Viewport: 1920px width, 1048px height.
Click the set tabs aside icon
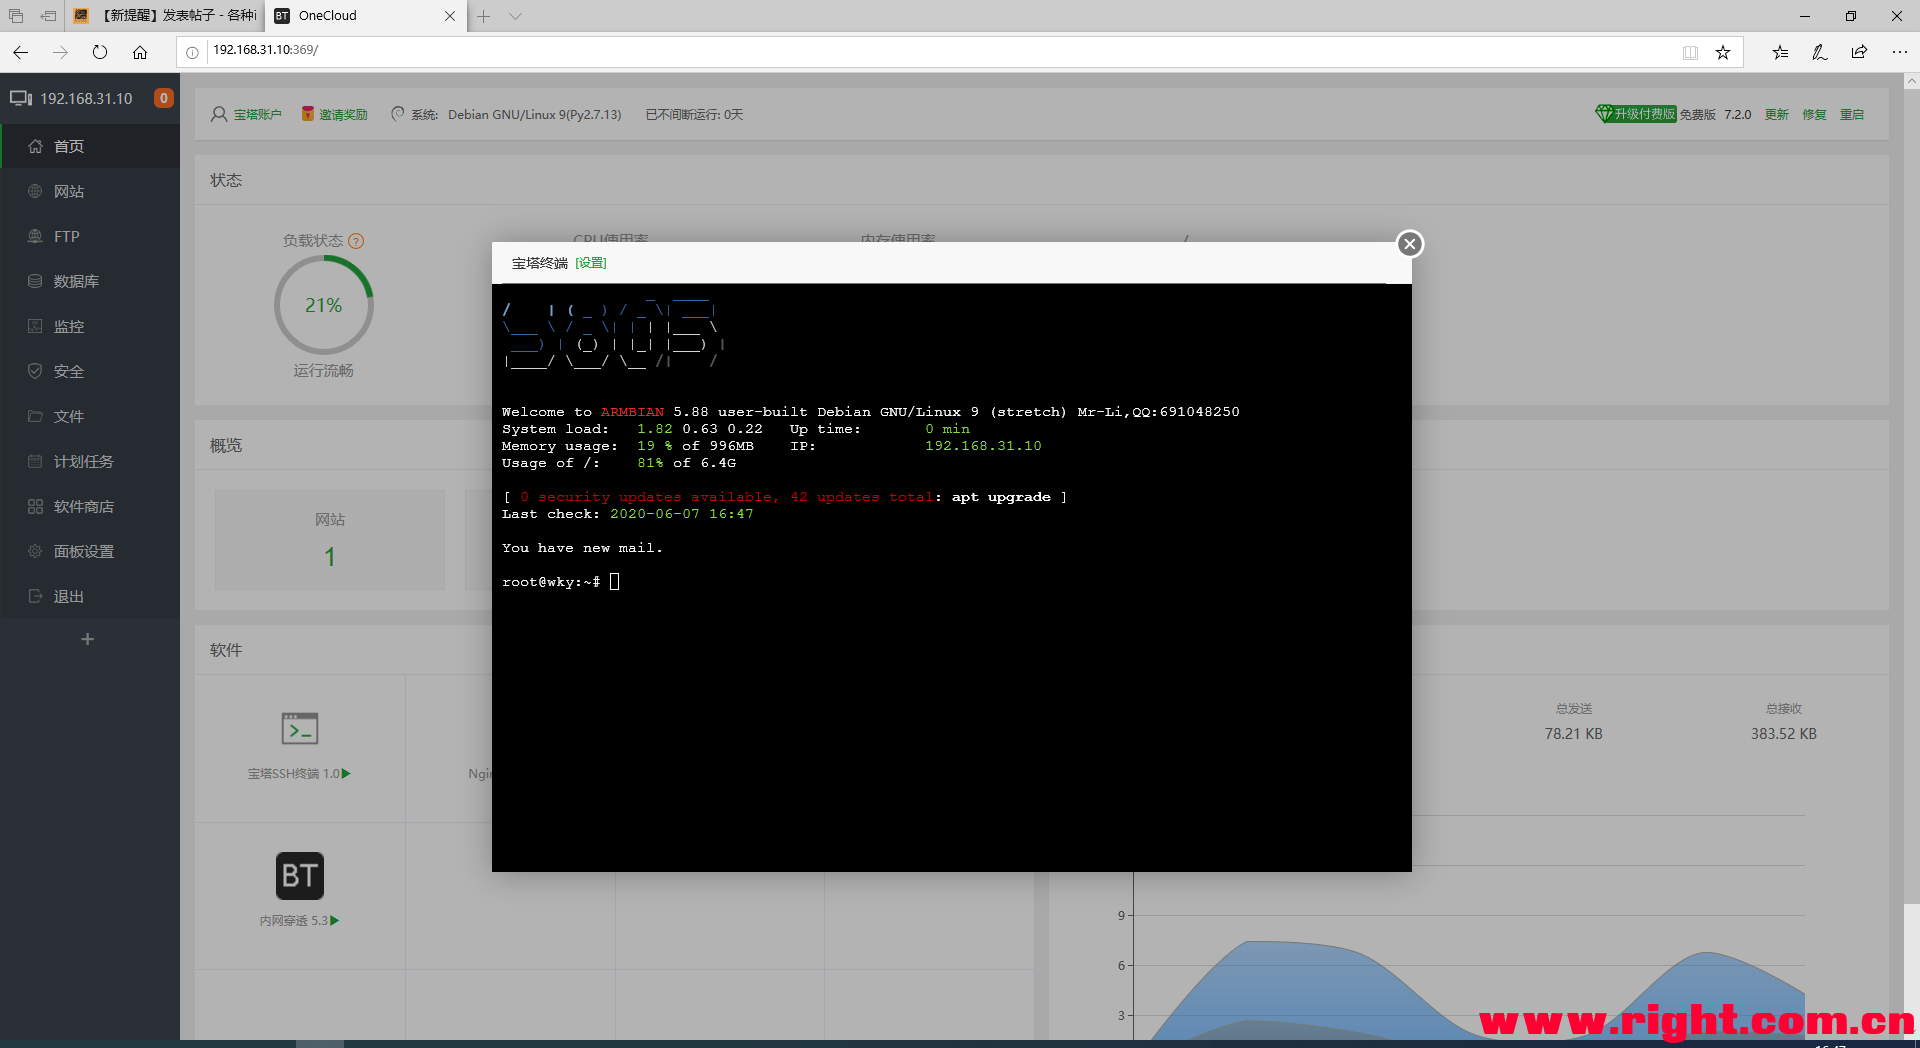pyautogui.click(x=47, y=16)
